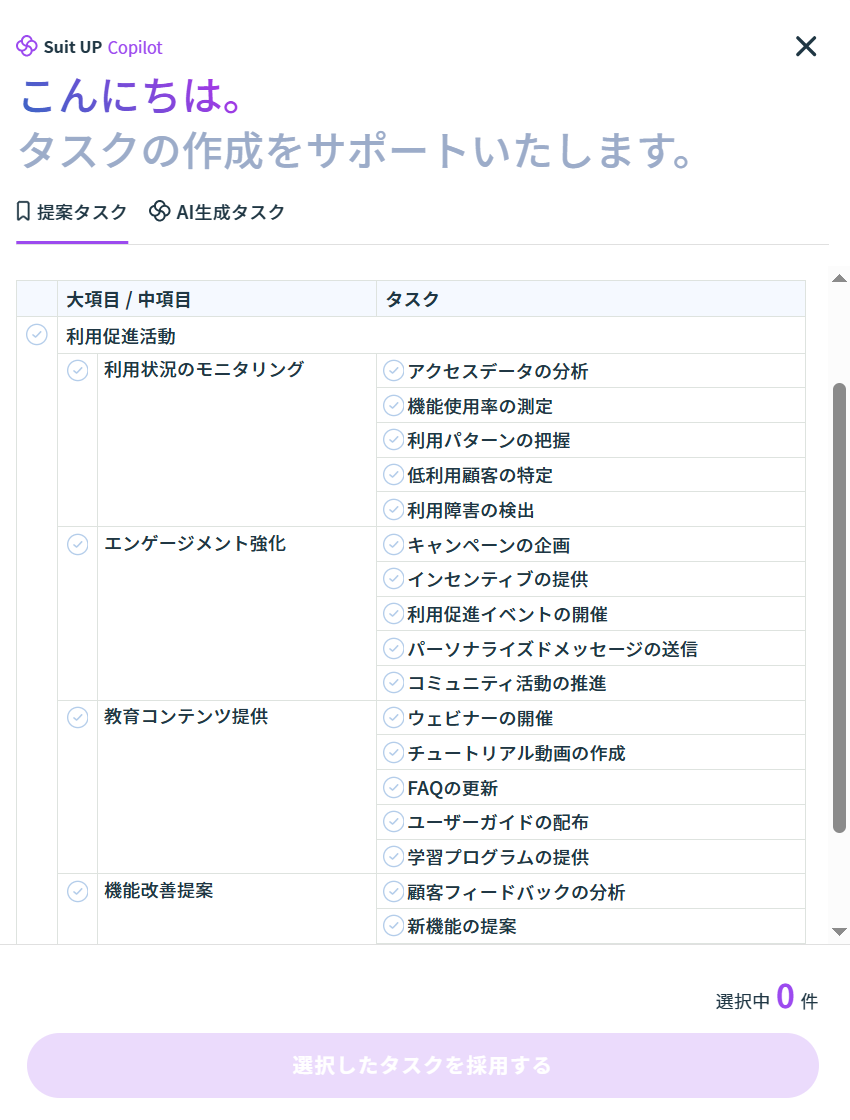Screen dimensions: 850x1120
Task: Click the scrollbar down arrow
Action: [x=840, y=932]
